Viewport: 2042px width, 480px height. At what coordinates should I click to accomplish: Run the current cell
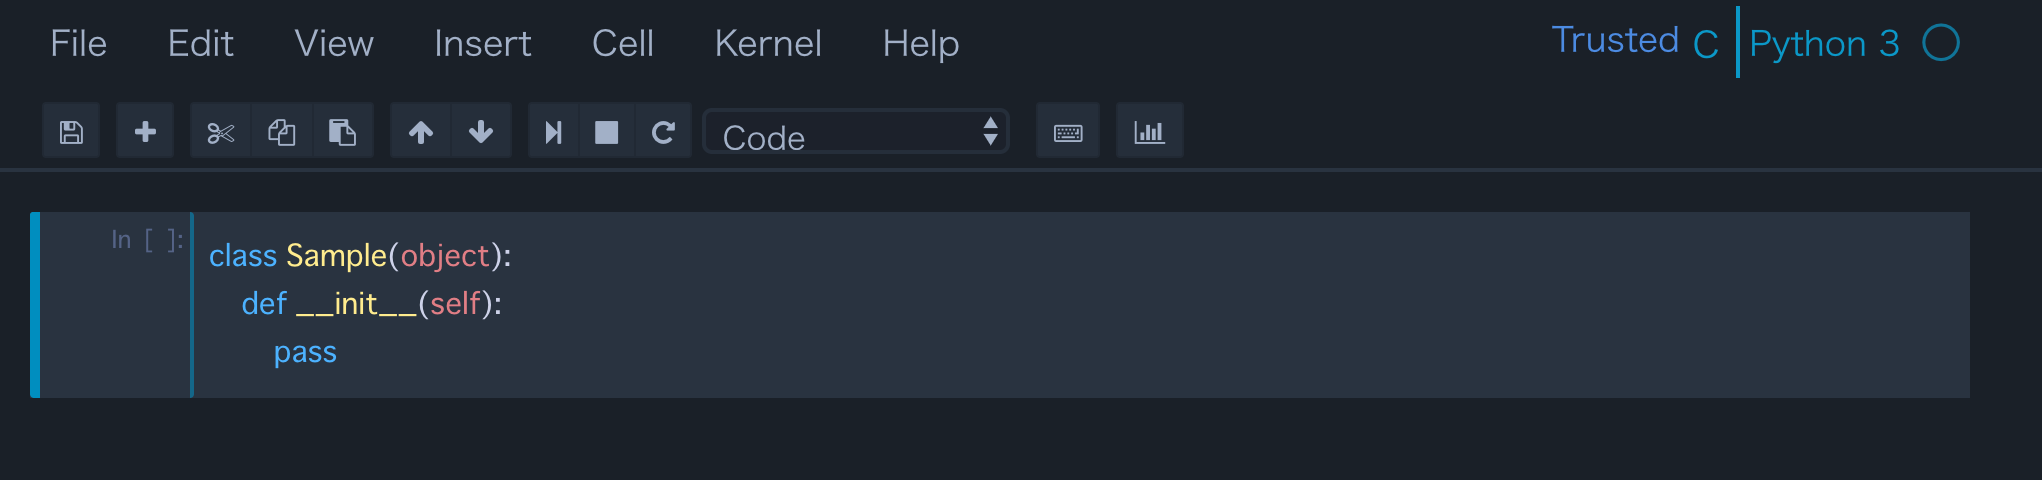pos(553,132)
